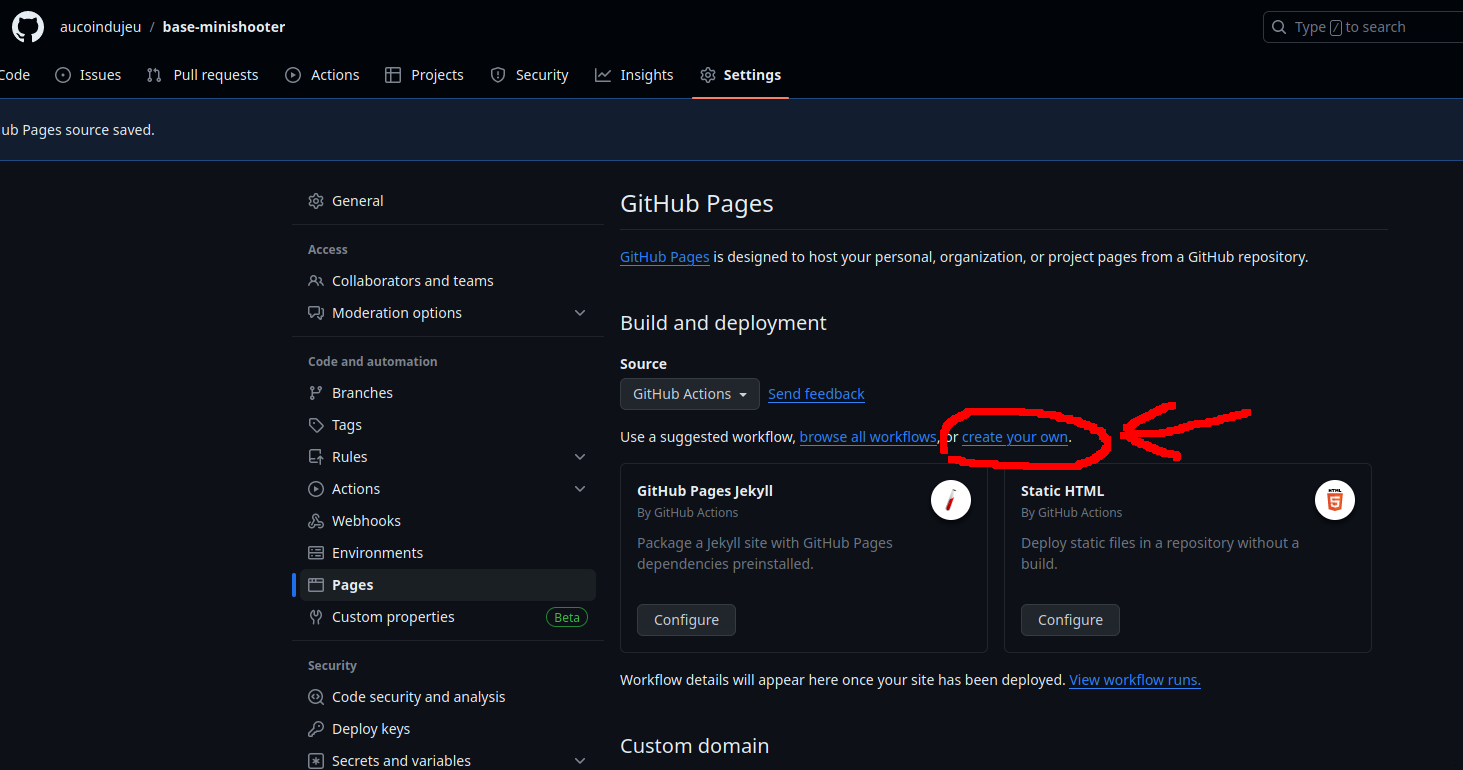Click the create your own link
This screenshot has width=1463, height=770.
point(1015,437)
